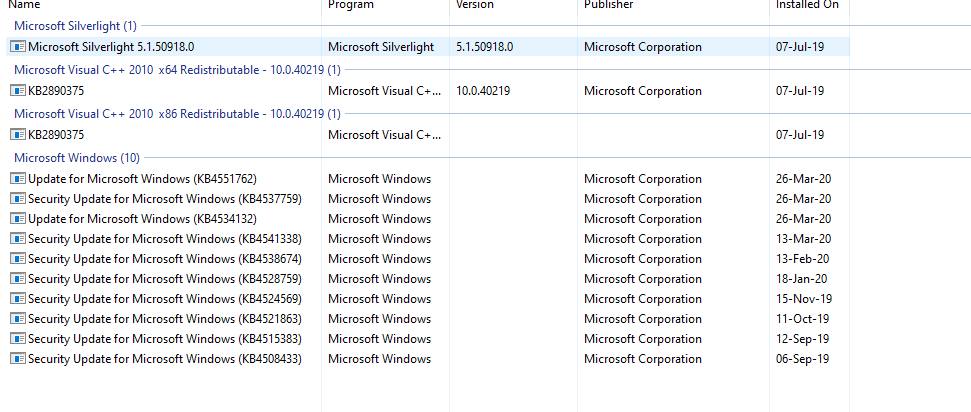Click version cell 5.1.50918.0

[484, 46]
